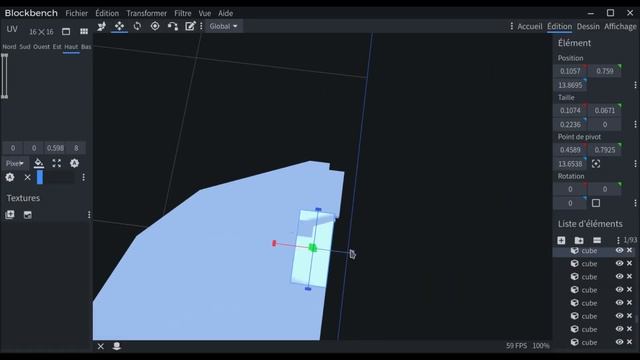Hide the highlighted cube using its eye
This screenshot has width=640, height=360.
click(x=619, y=250)
